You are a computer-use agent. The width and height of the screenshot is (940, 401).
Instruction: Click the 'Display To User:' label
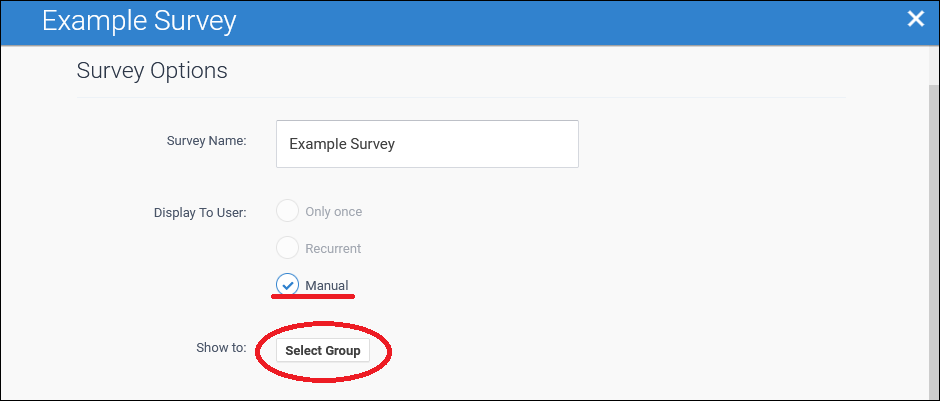tap(200, 212)
